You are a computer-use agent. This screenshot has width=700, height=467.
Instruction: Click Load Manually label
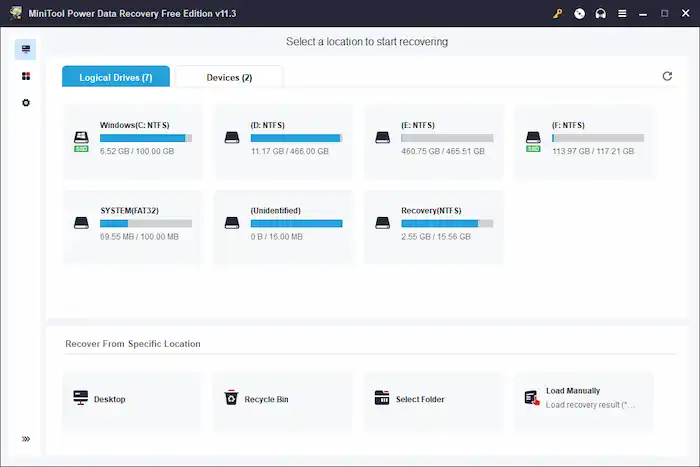[x=573, y=391]
